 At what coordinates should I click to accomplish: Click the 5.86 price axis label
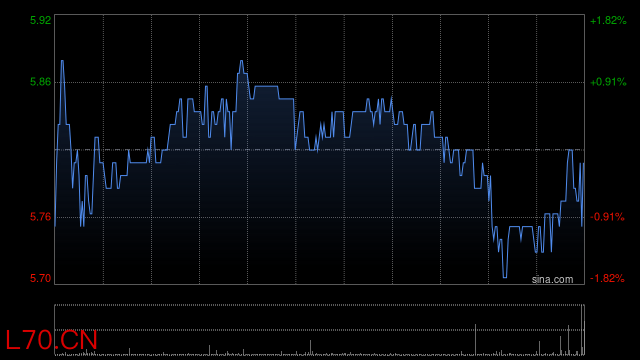pyautogui.click(x=40, y=82)
